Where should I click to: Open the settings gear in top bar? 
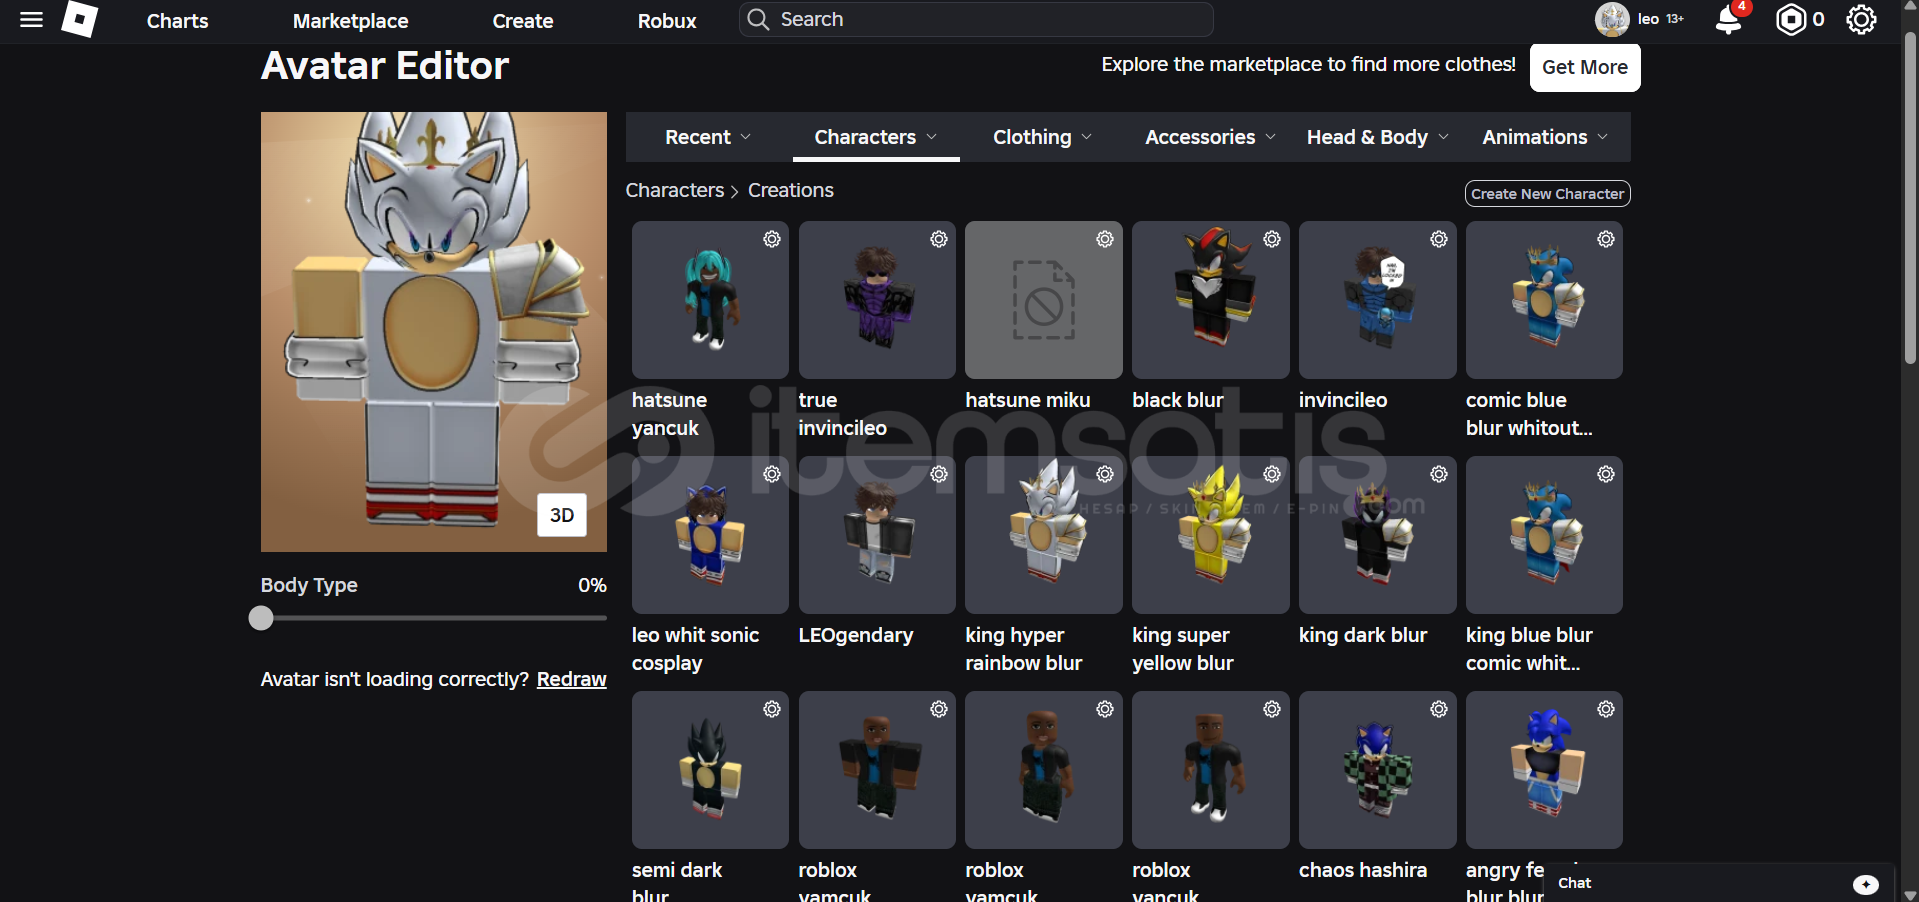pos(1861,20)
